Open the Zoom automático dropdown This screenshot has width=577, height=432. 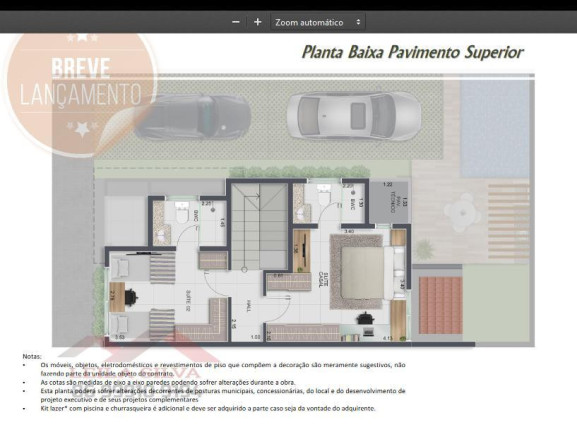click(318, 22)
